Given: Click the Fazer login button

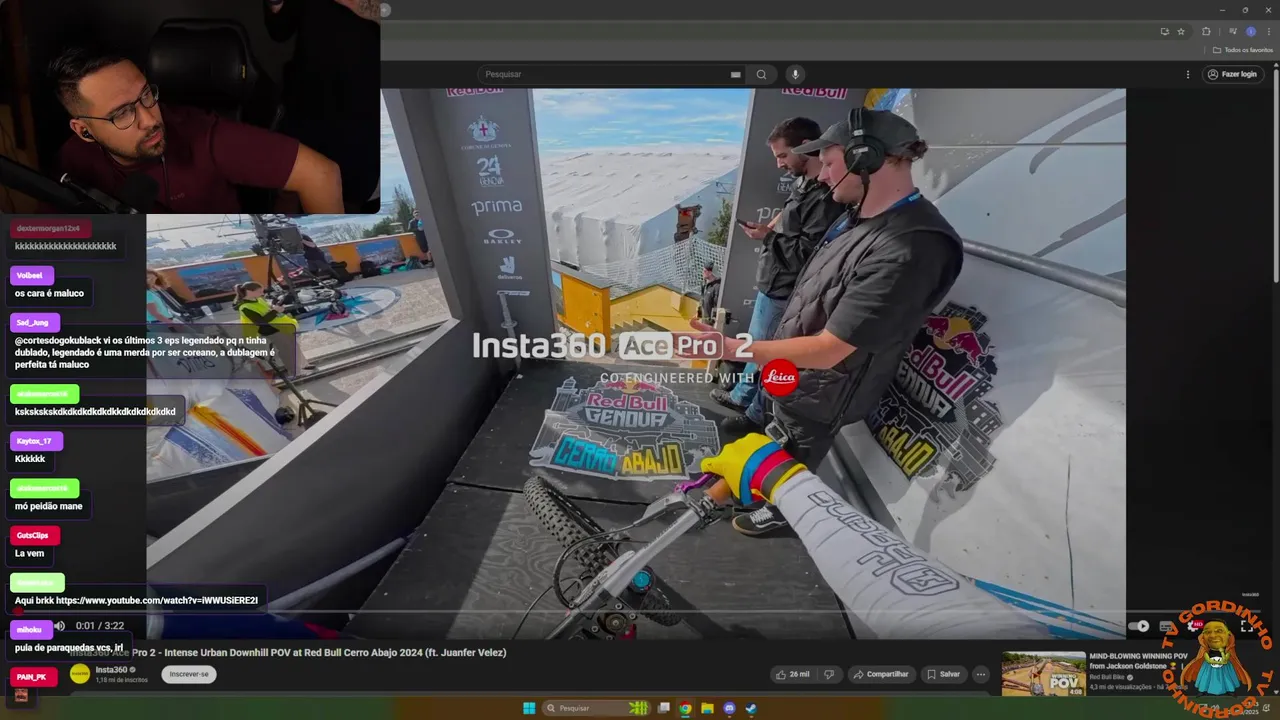Looking at the screenshot, I should pos(1232,74).
